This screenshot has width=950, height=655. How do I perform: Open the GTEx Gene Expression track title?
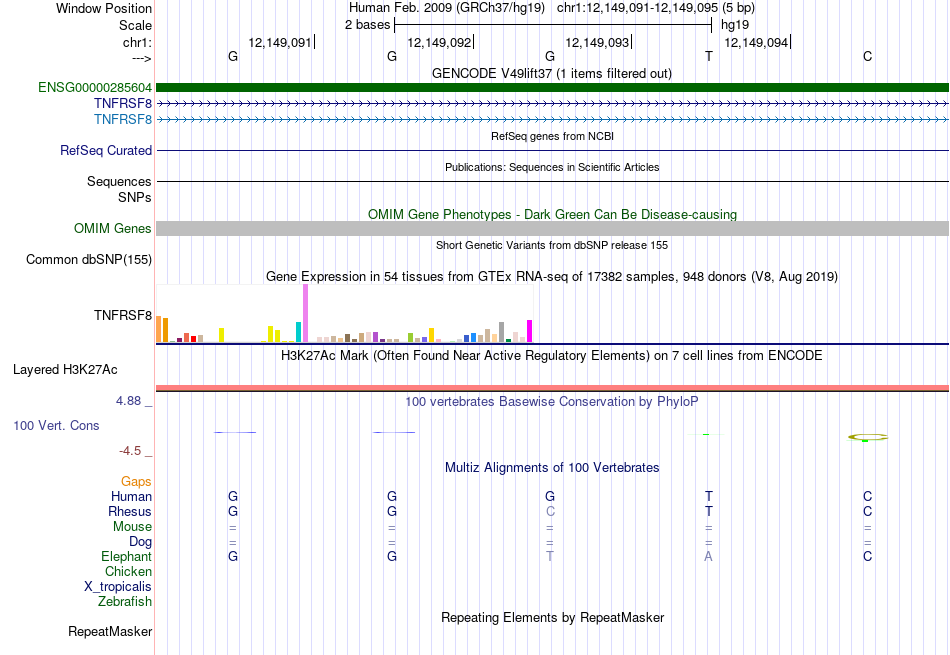click(x=552, y=276)
